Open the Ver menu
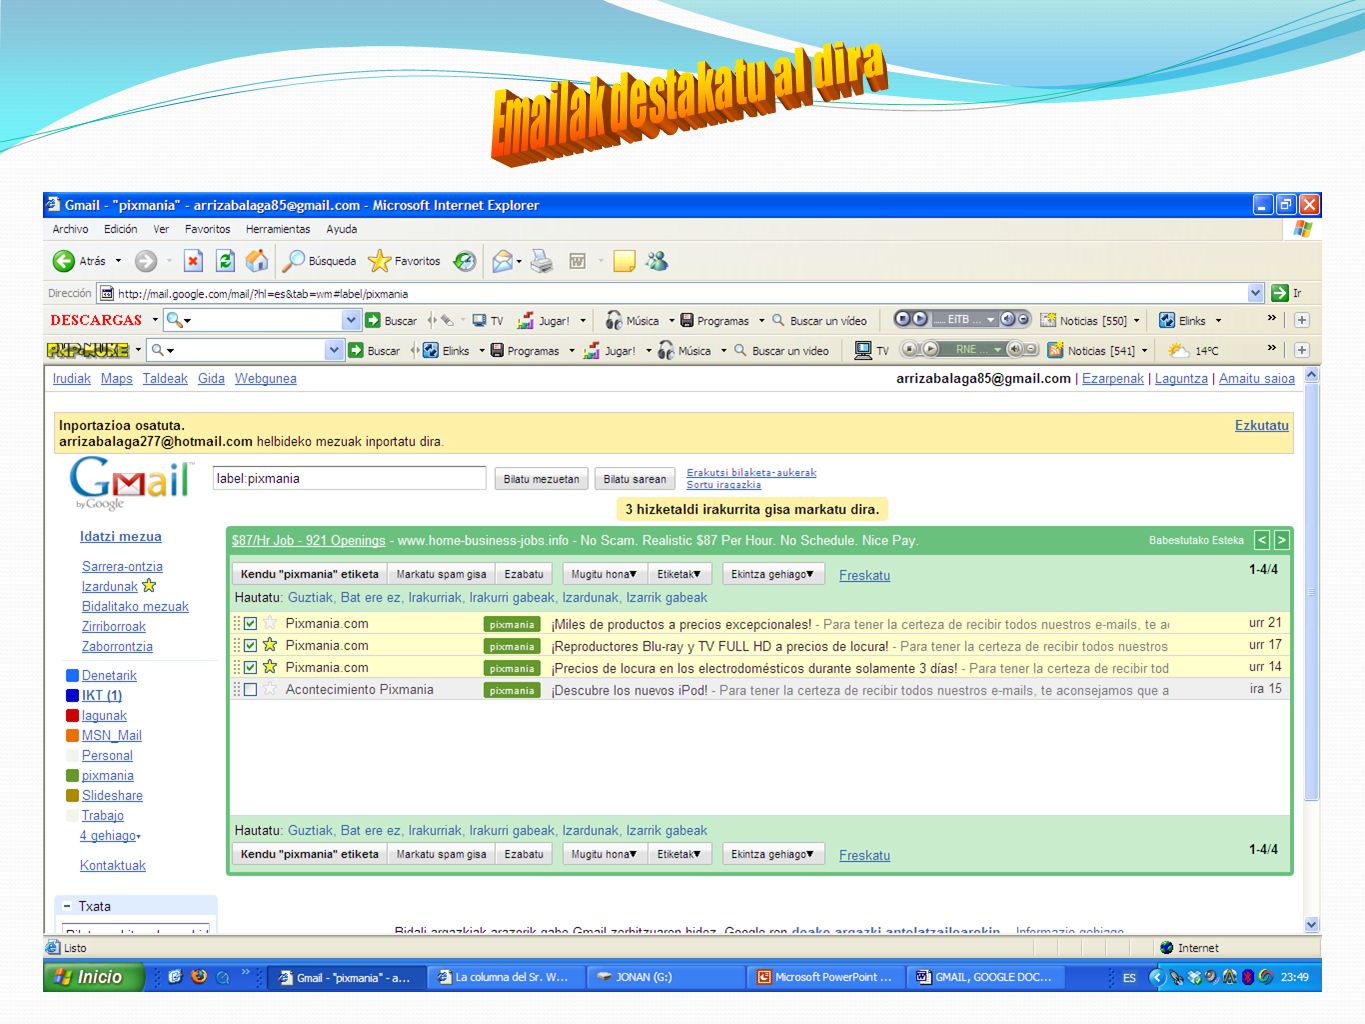The height and width of the screenshot is (1024, 1365). click(x=161, y=229)
